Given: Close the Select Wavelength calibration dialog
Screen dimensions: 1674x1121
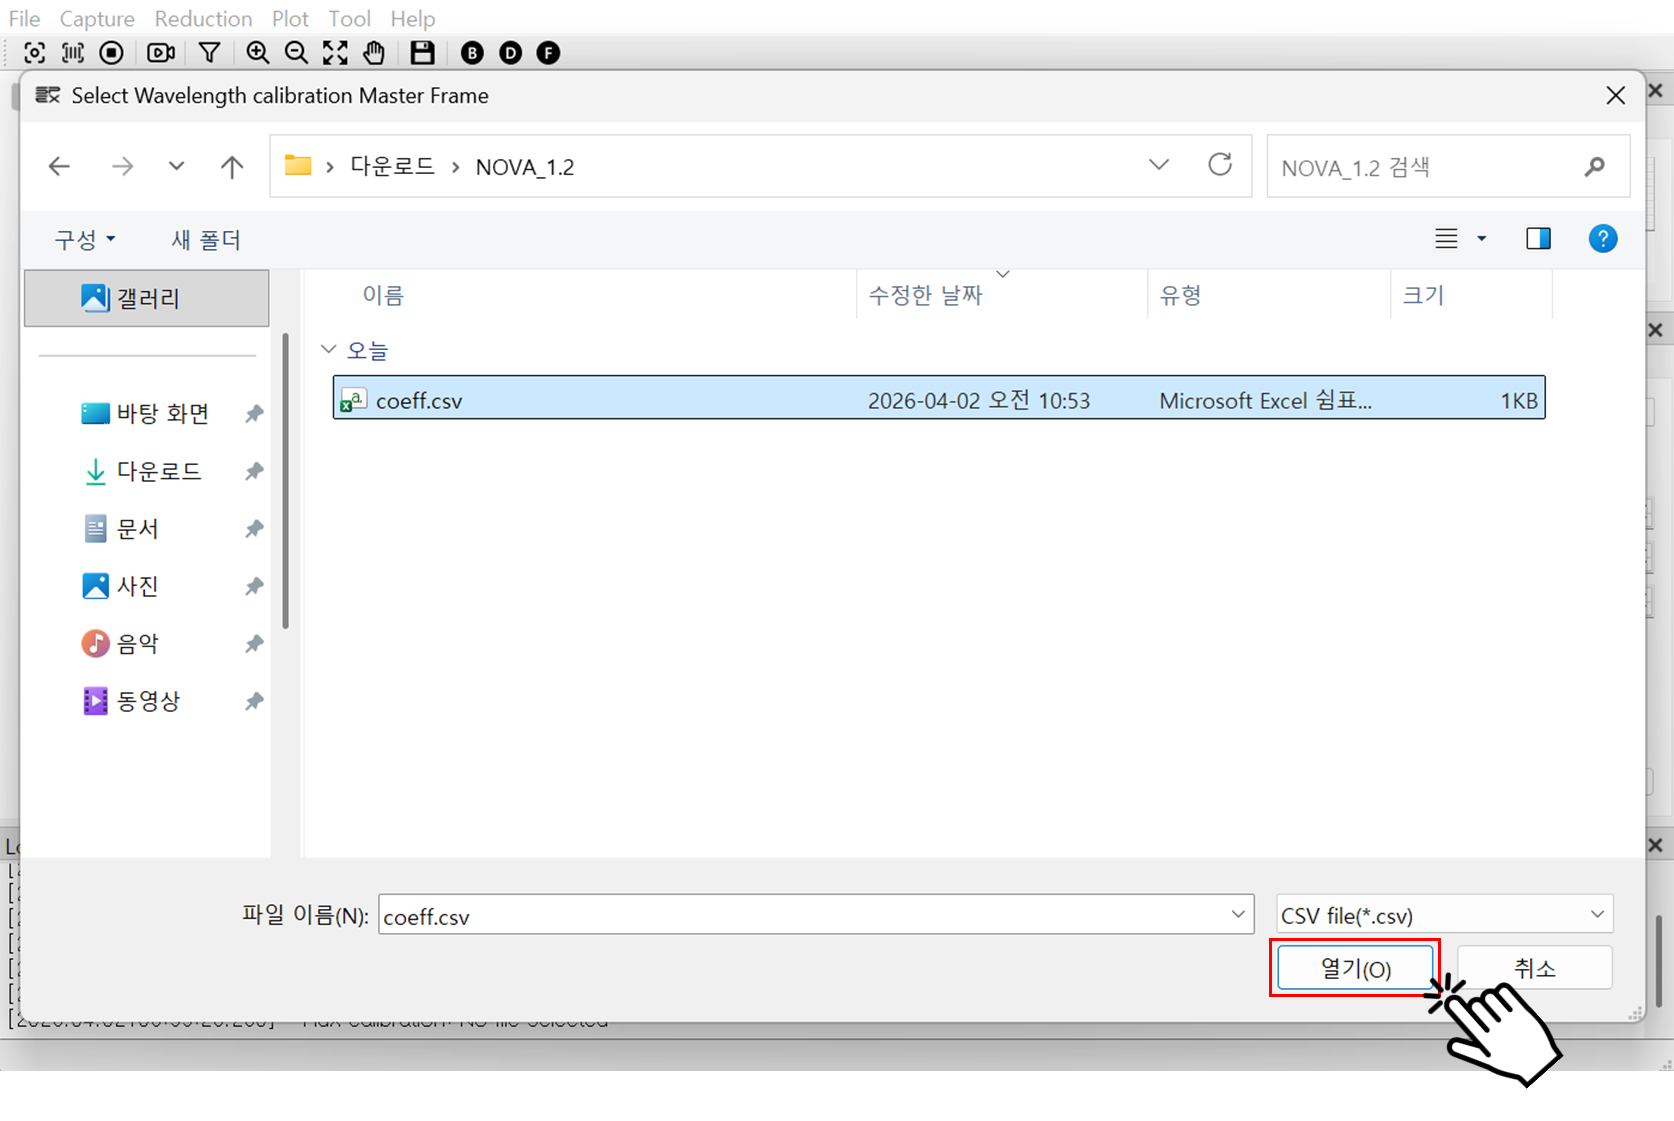Looking at the screenshot, I should click(1615, 96).
